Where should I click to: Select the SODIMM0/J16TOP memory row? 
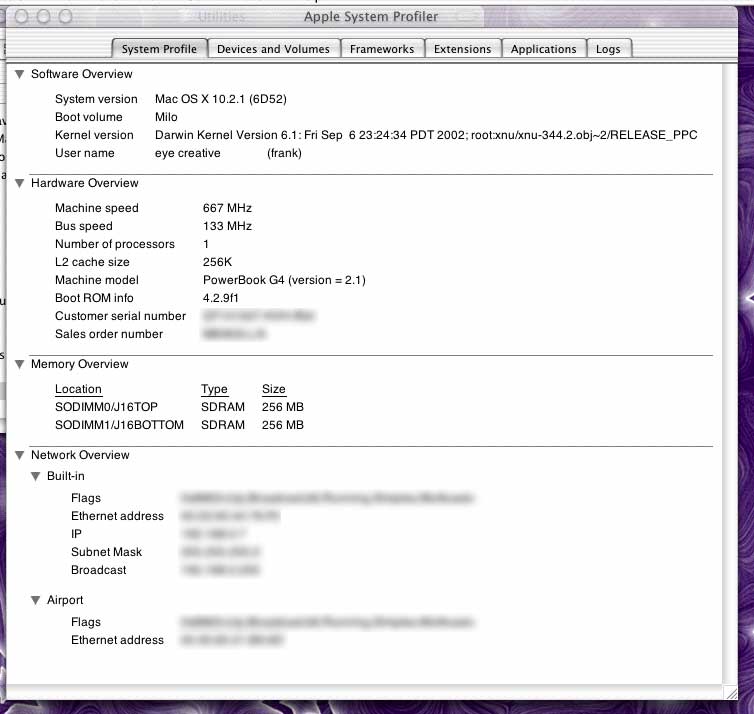[179, 407]
